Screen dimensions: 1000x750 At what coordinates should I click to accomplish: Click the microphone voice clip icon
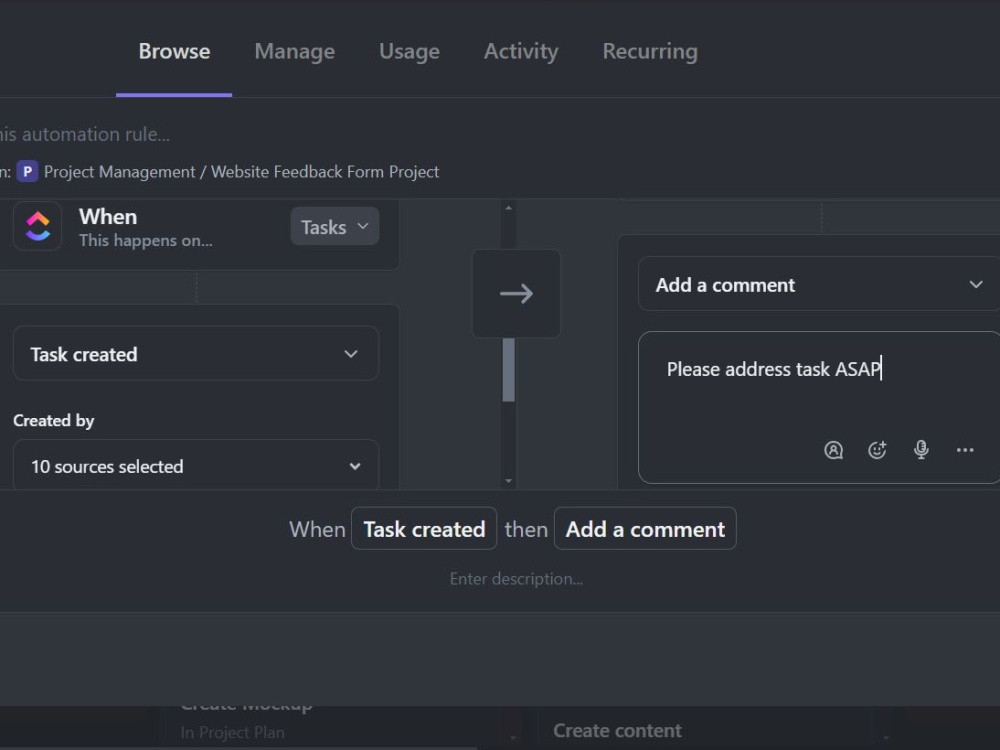(921, 450)
